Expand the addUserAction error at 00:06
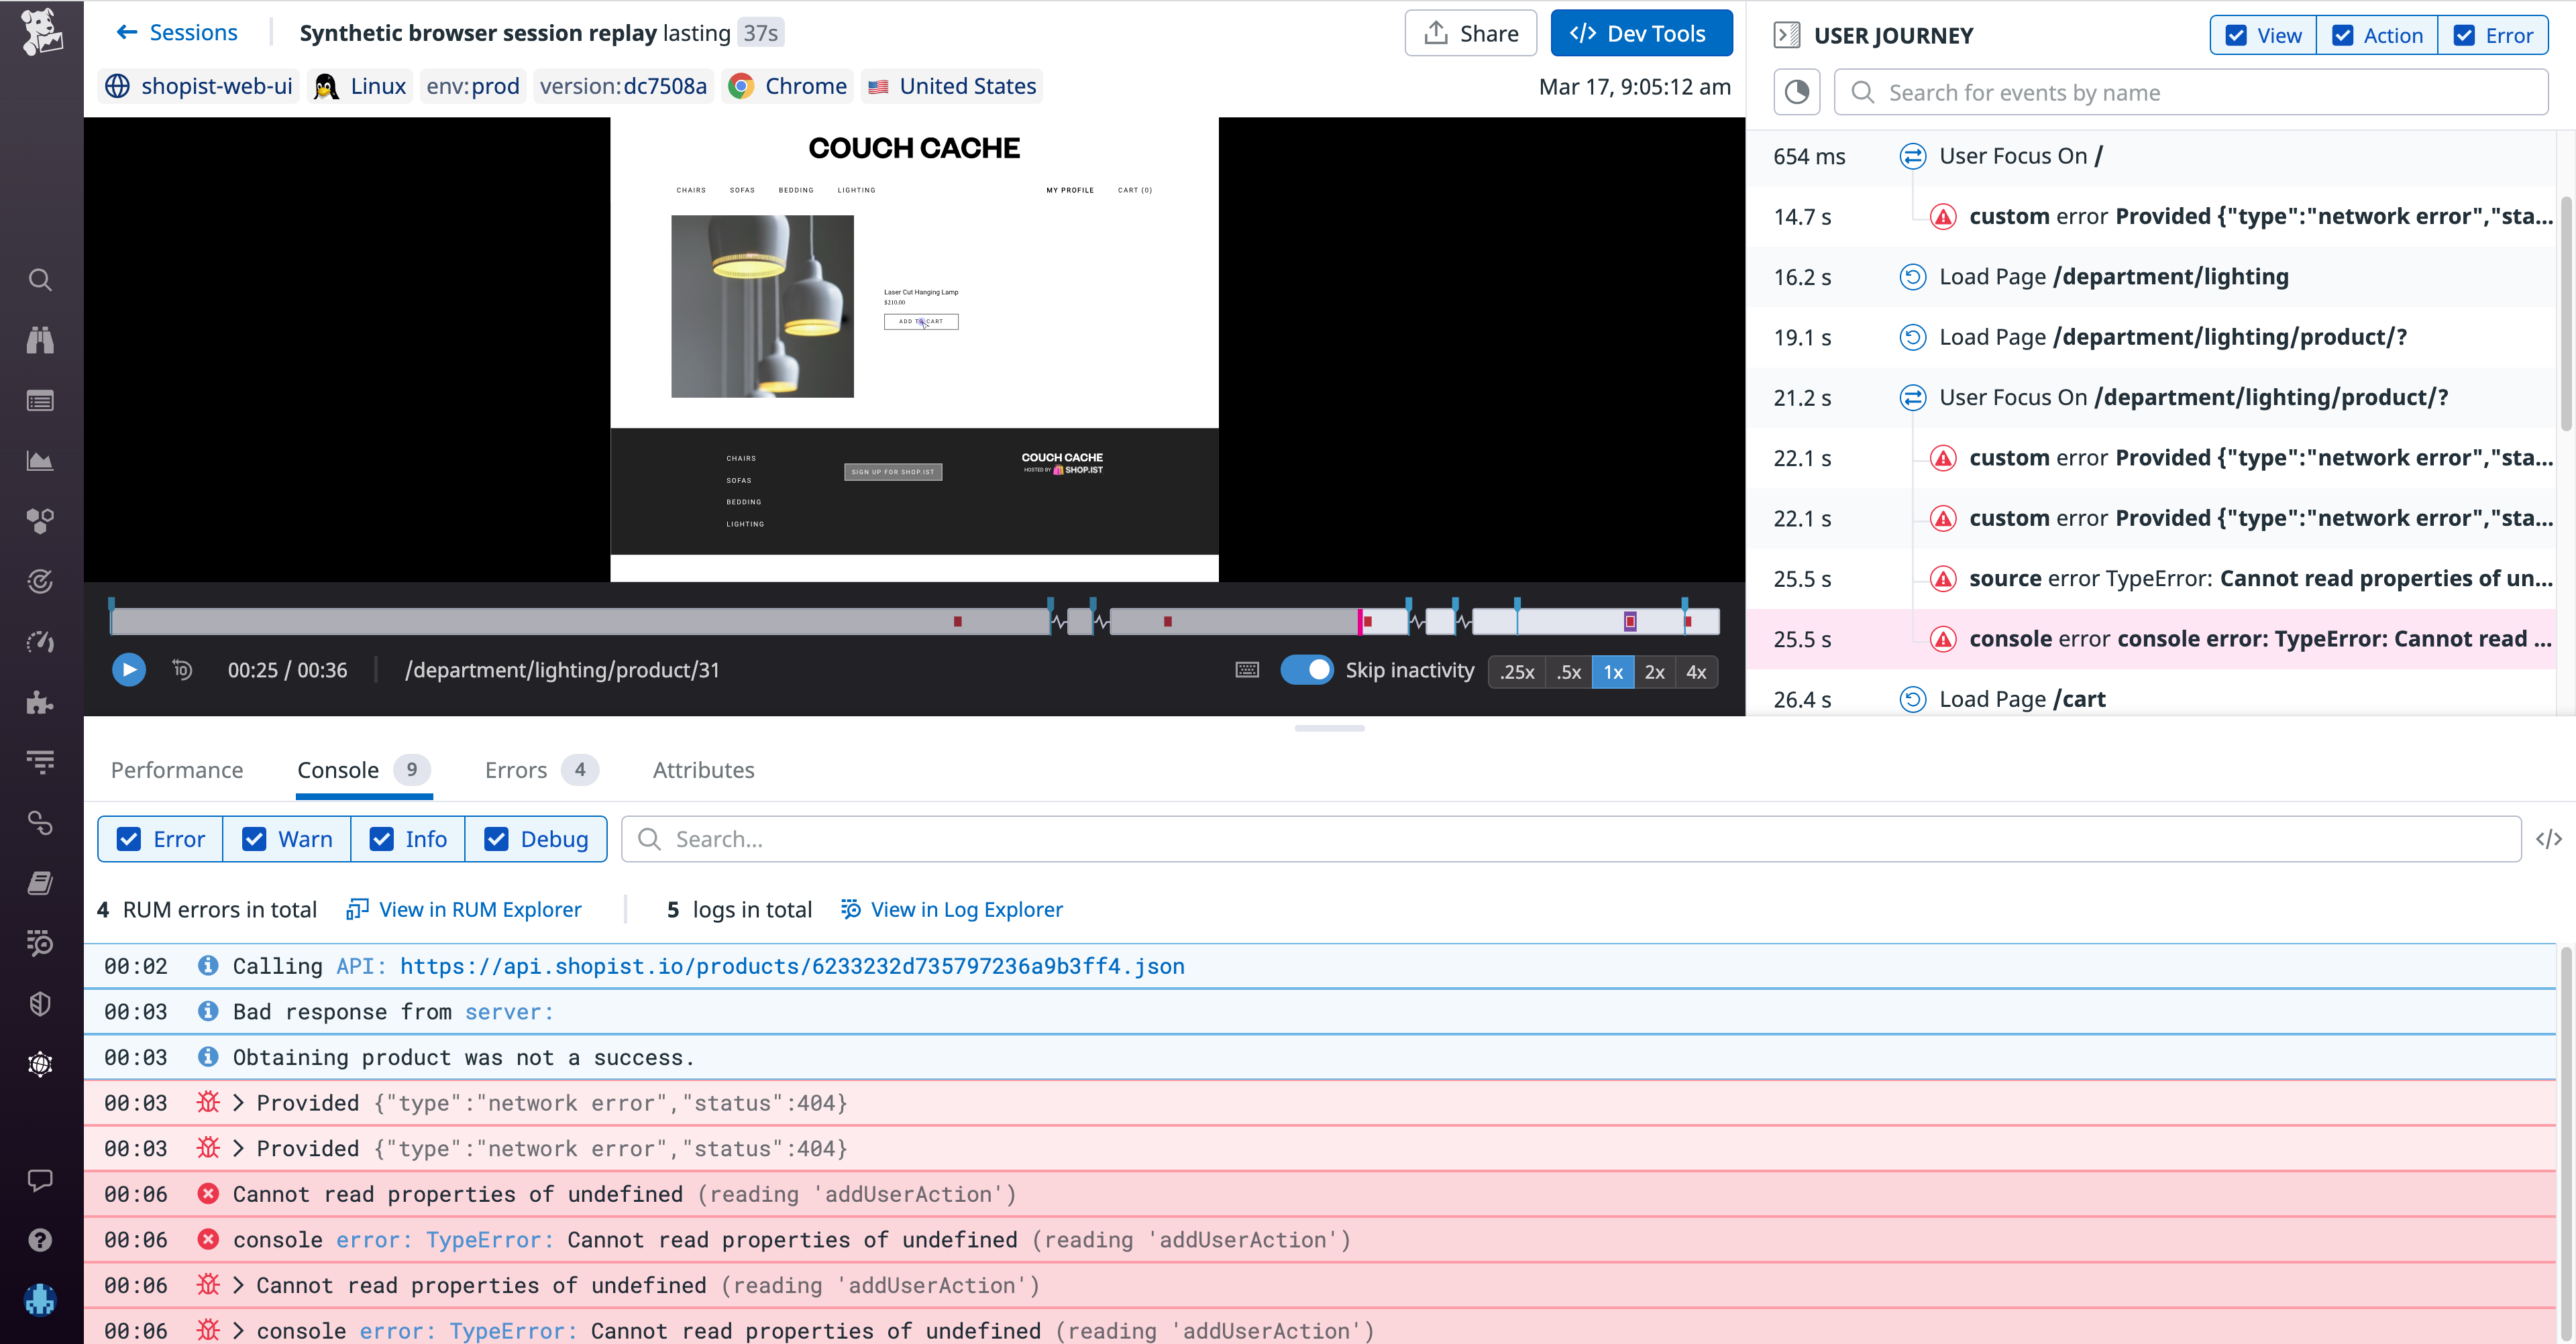 238,1285
